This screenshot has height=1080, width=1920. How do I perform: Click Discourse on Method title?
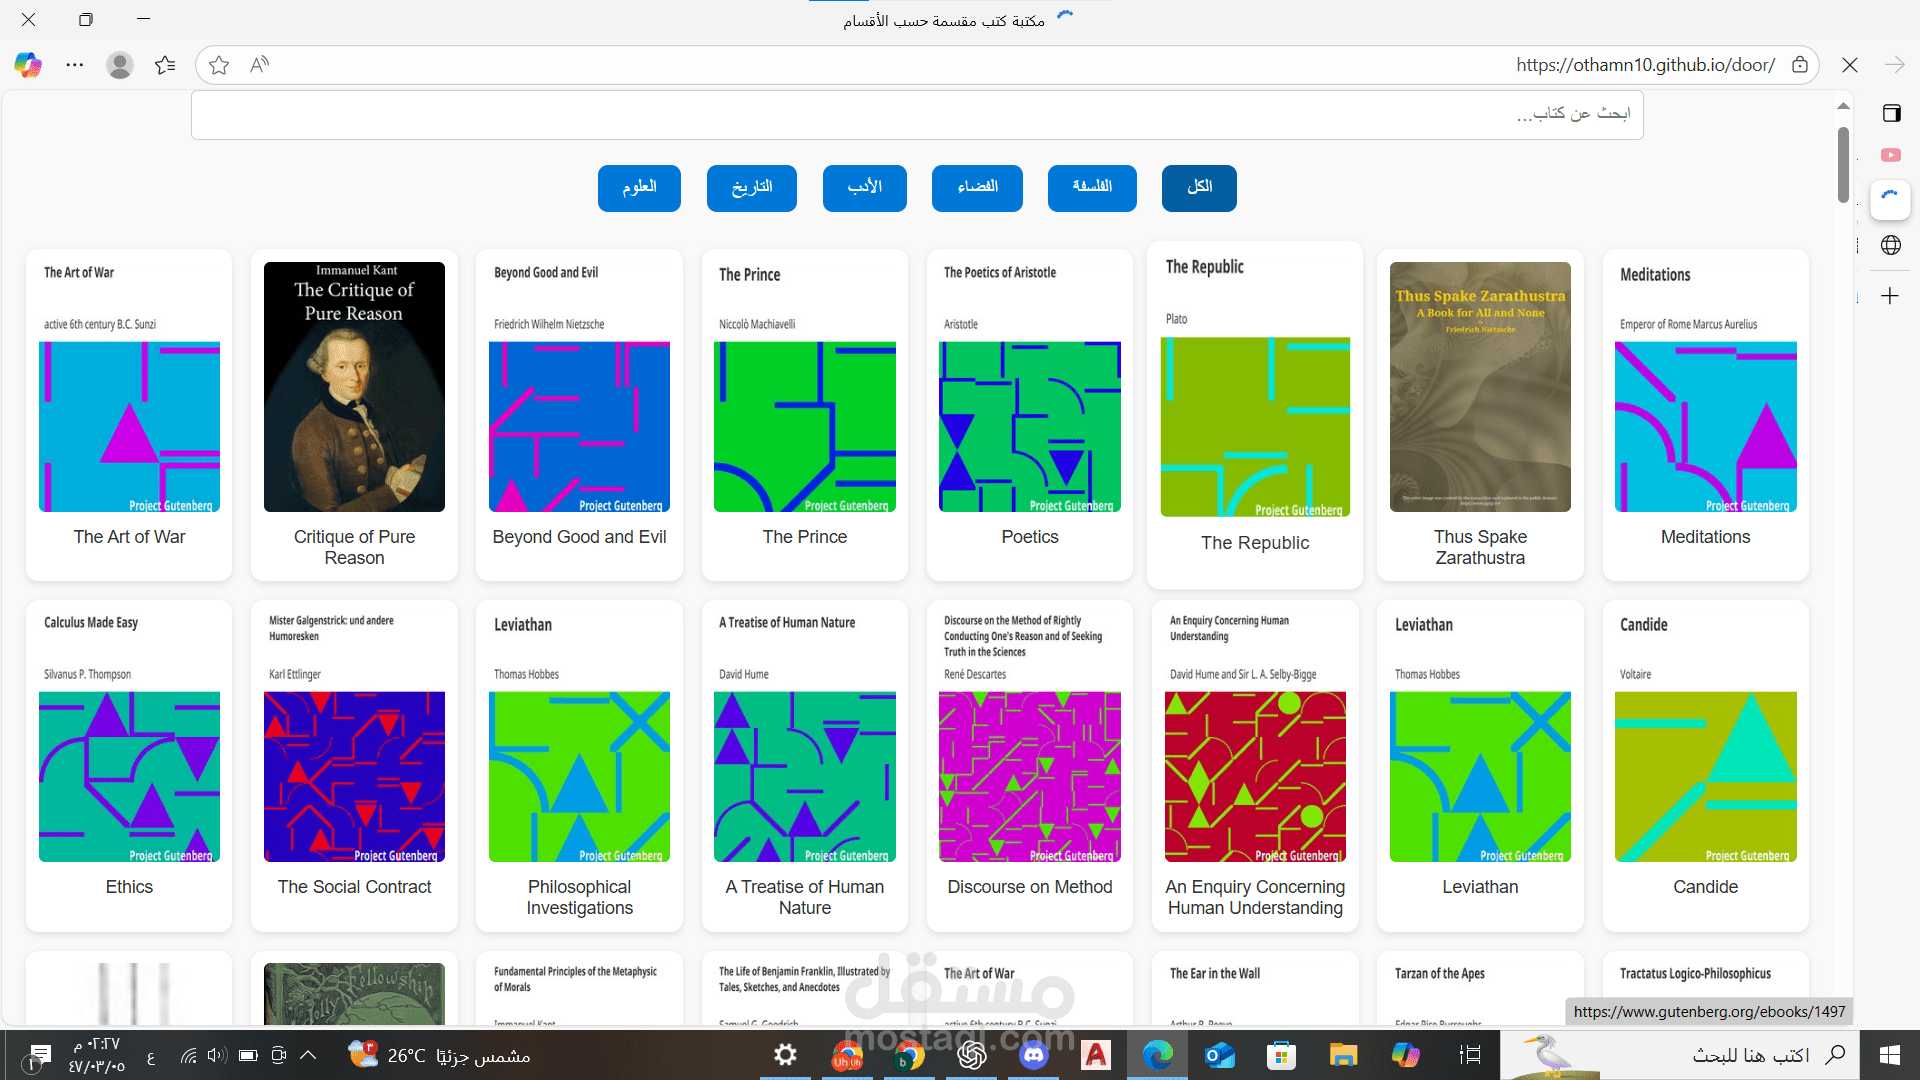tap(1030, 887)
